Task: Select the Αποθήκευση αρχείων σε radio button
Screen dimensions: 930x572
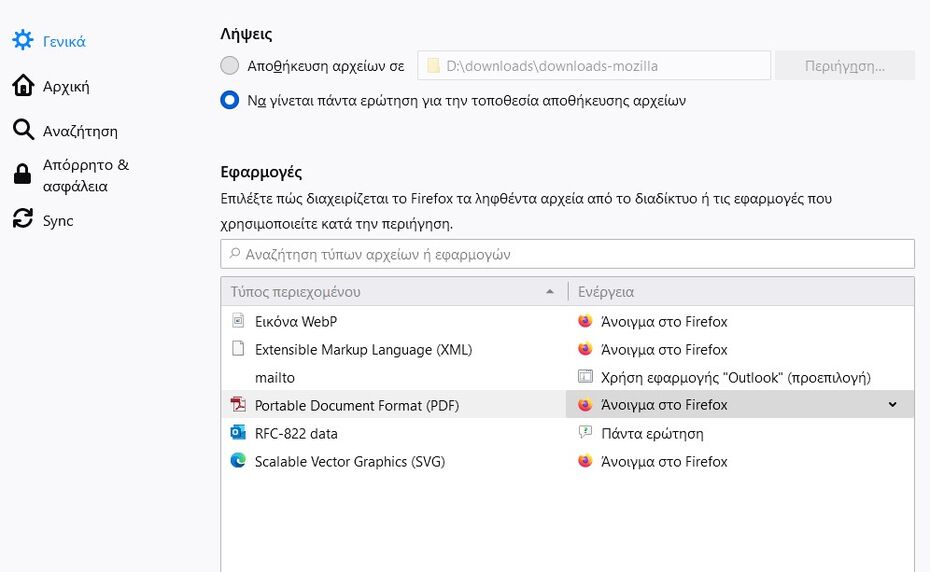Action: coord(230,66)
